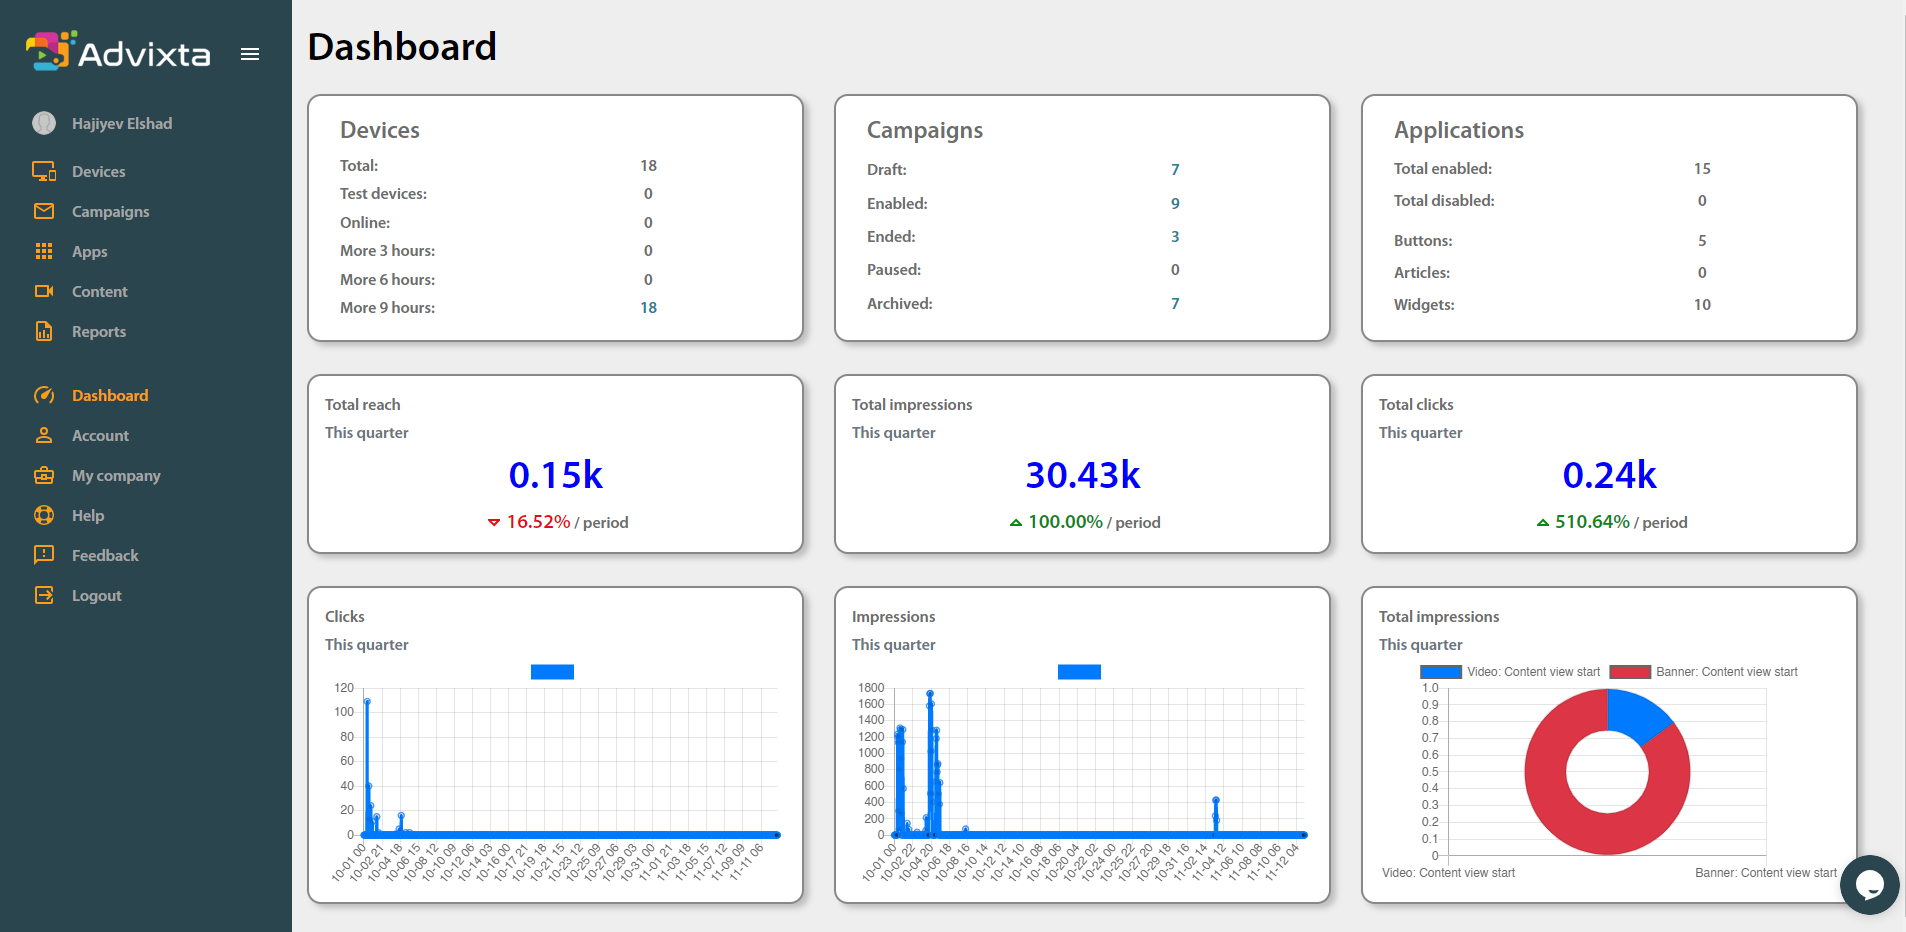Click the Total reach value 0.15k

click(556, 475)
